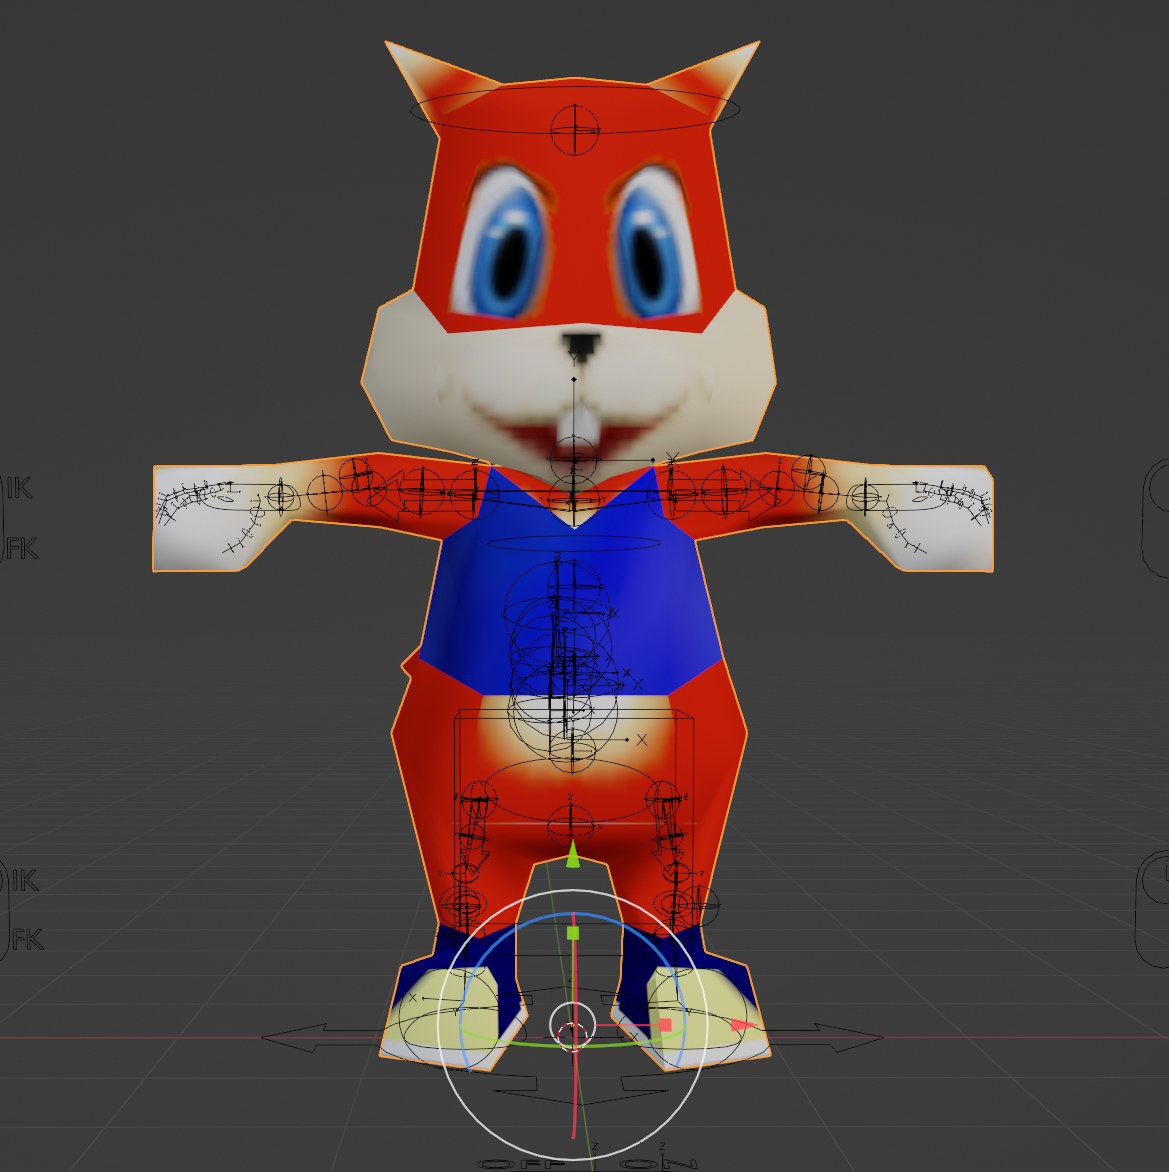Click the small white center circle of gizmo
The image size is (1169, 1172).
pyautogui.click(x=573, y=1026)
